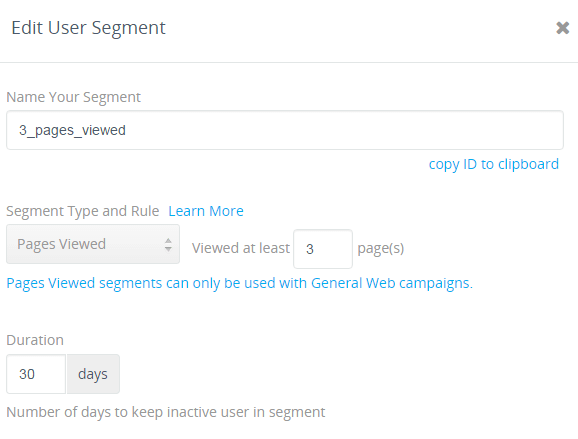Click the inactive user duration help text
The image size is (578, 439).
point(166,412)
